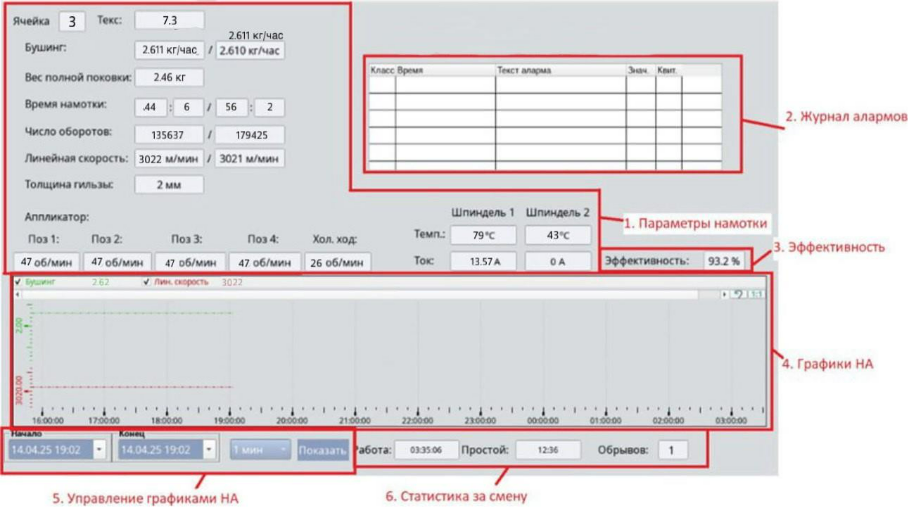This screenshot has width=909, height=507.
Task: Click Шпиндель 1 temperature field 79°C
Action: (483, 235)
